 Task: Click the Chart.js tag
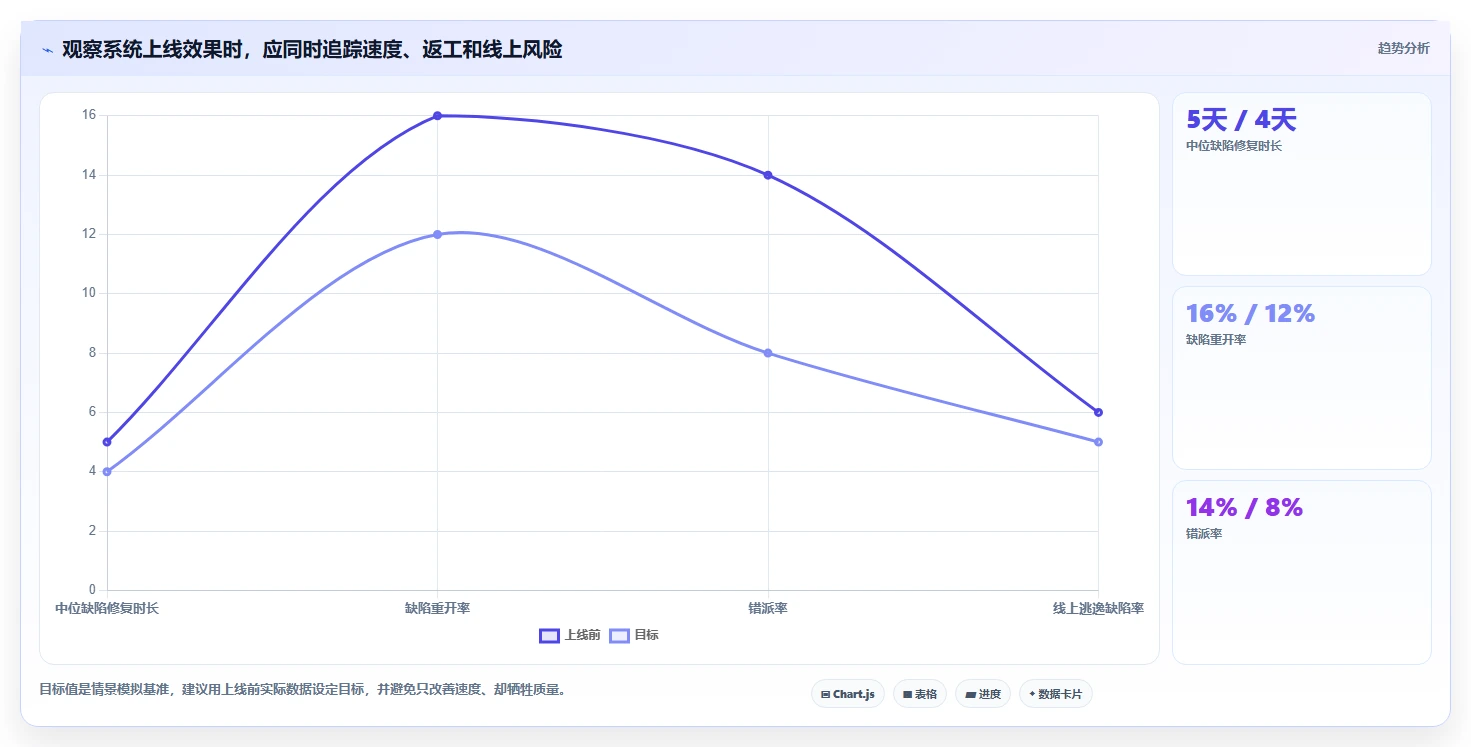tap(848, 694)
